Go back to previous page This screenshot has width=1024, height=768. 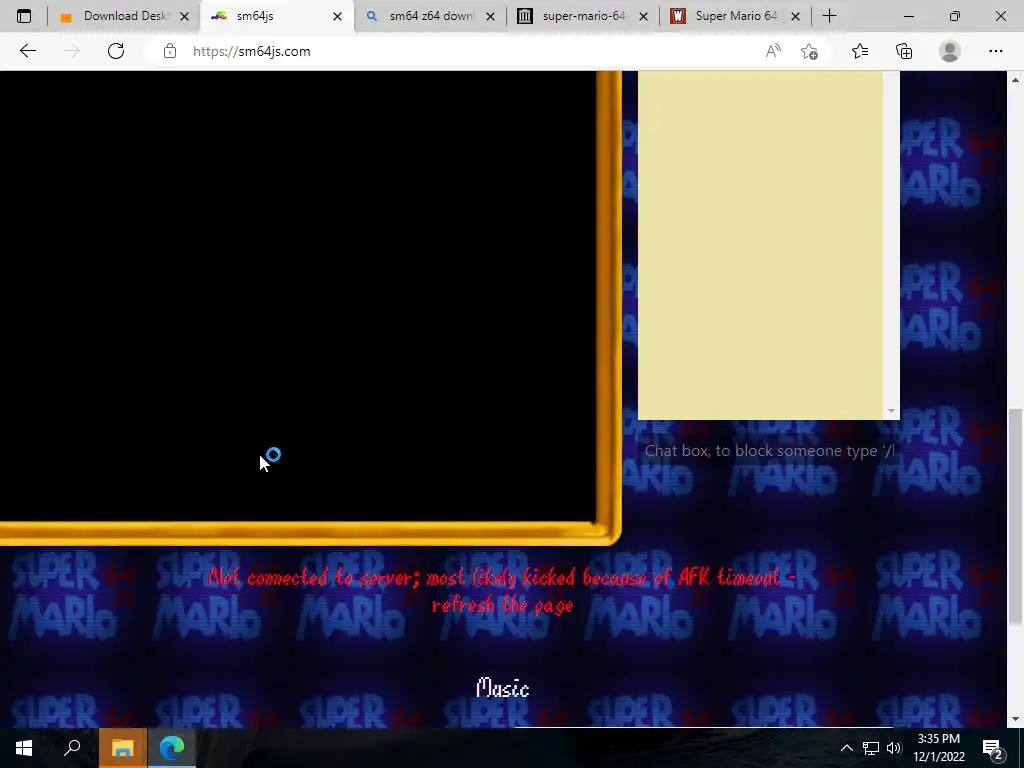point(27,51)
